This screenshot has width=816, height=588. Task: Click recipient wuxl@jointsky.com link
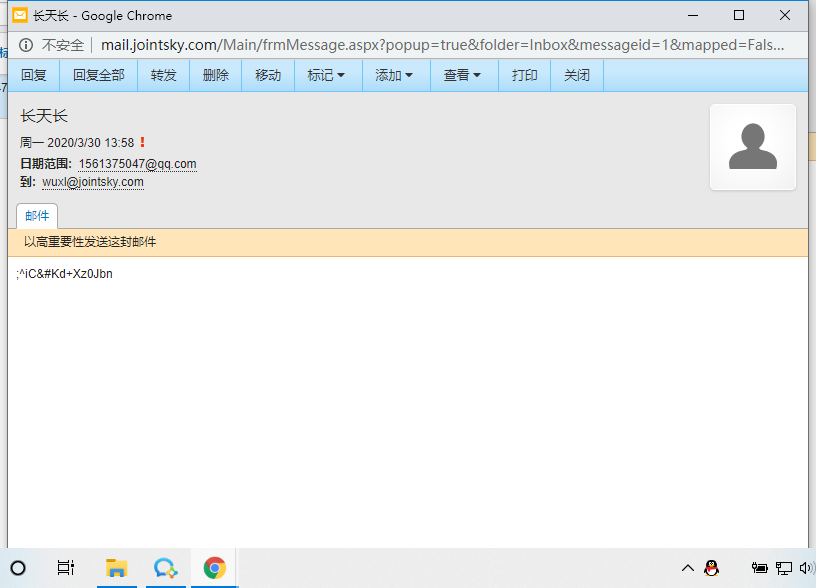[93, 182]
